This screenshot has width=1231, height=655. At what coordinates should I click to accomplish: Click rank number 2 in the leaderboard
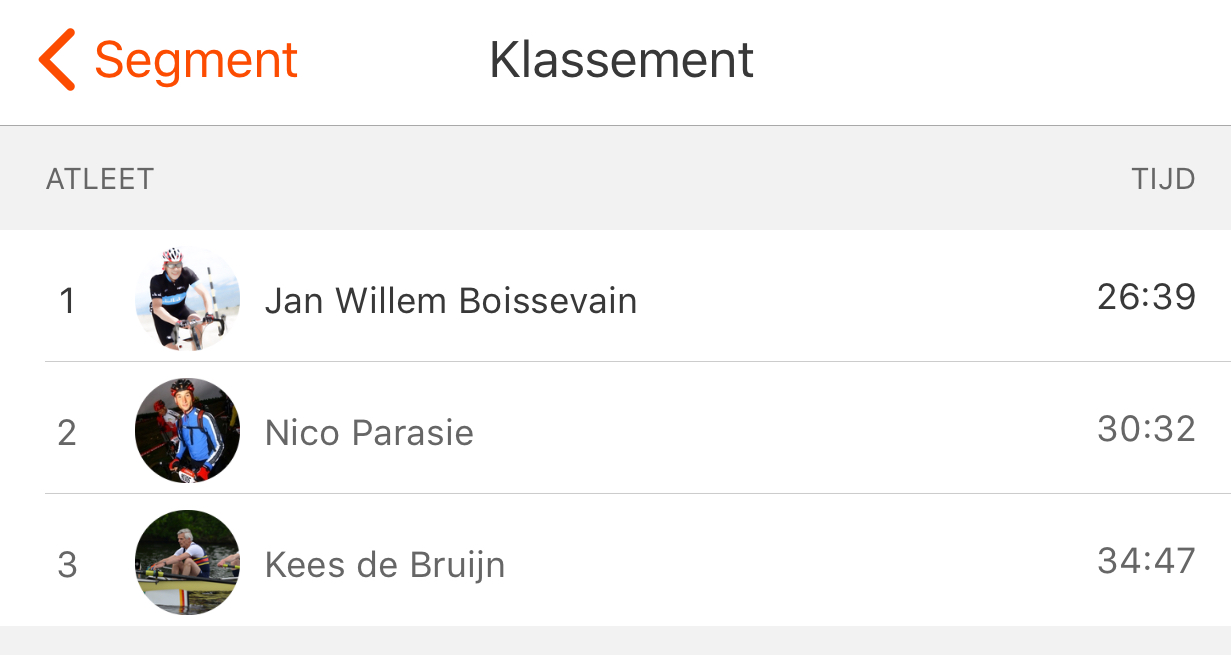coord(67,433)
